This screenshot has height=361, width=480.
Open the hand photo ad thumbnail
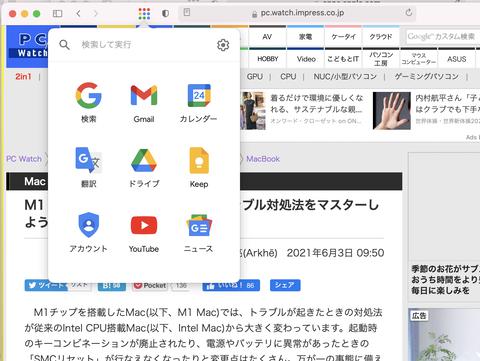coord(392,111)
